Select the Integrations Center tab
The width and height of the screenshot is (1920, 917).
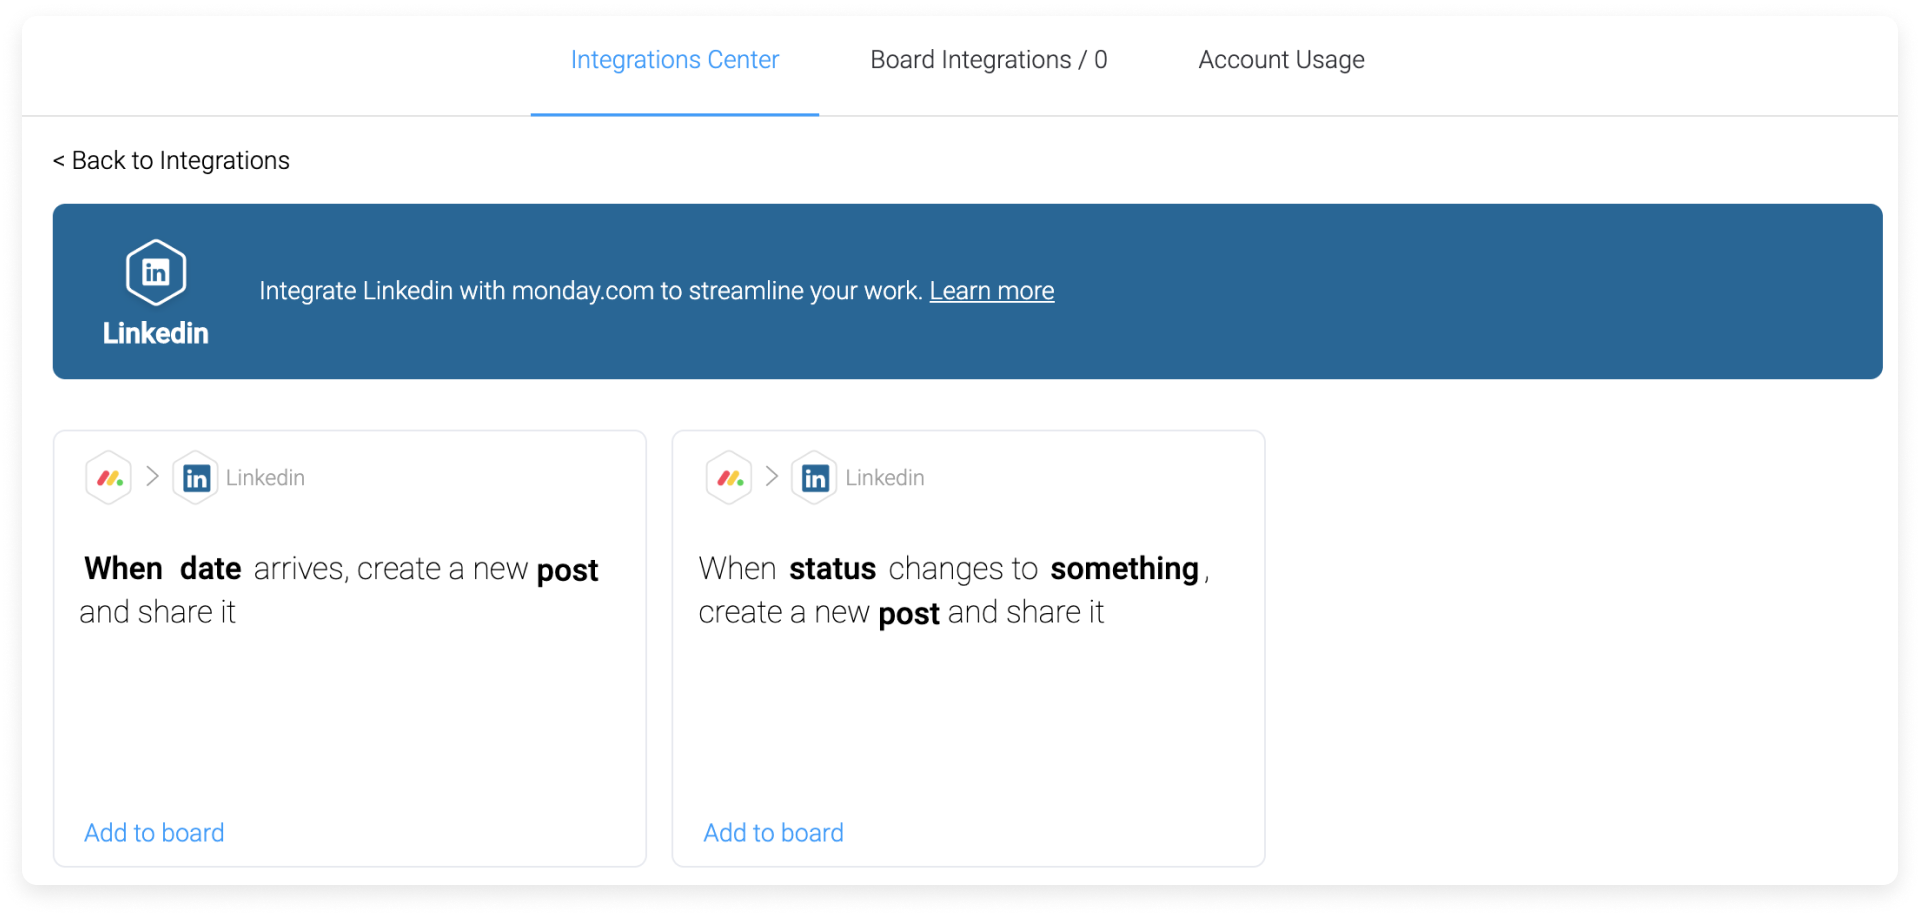pyautogui.click(x=674, y=59)
